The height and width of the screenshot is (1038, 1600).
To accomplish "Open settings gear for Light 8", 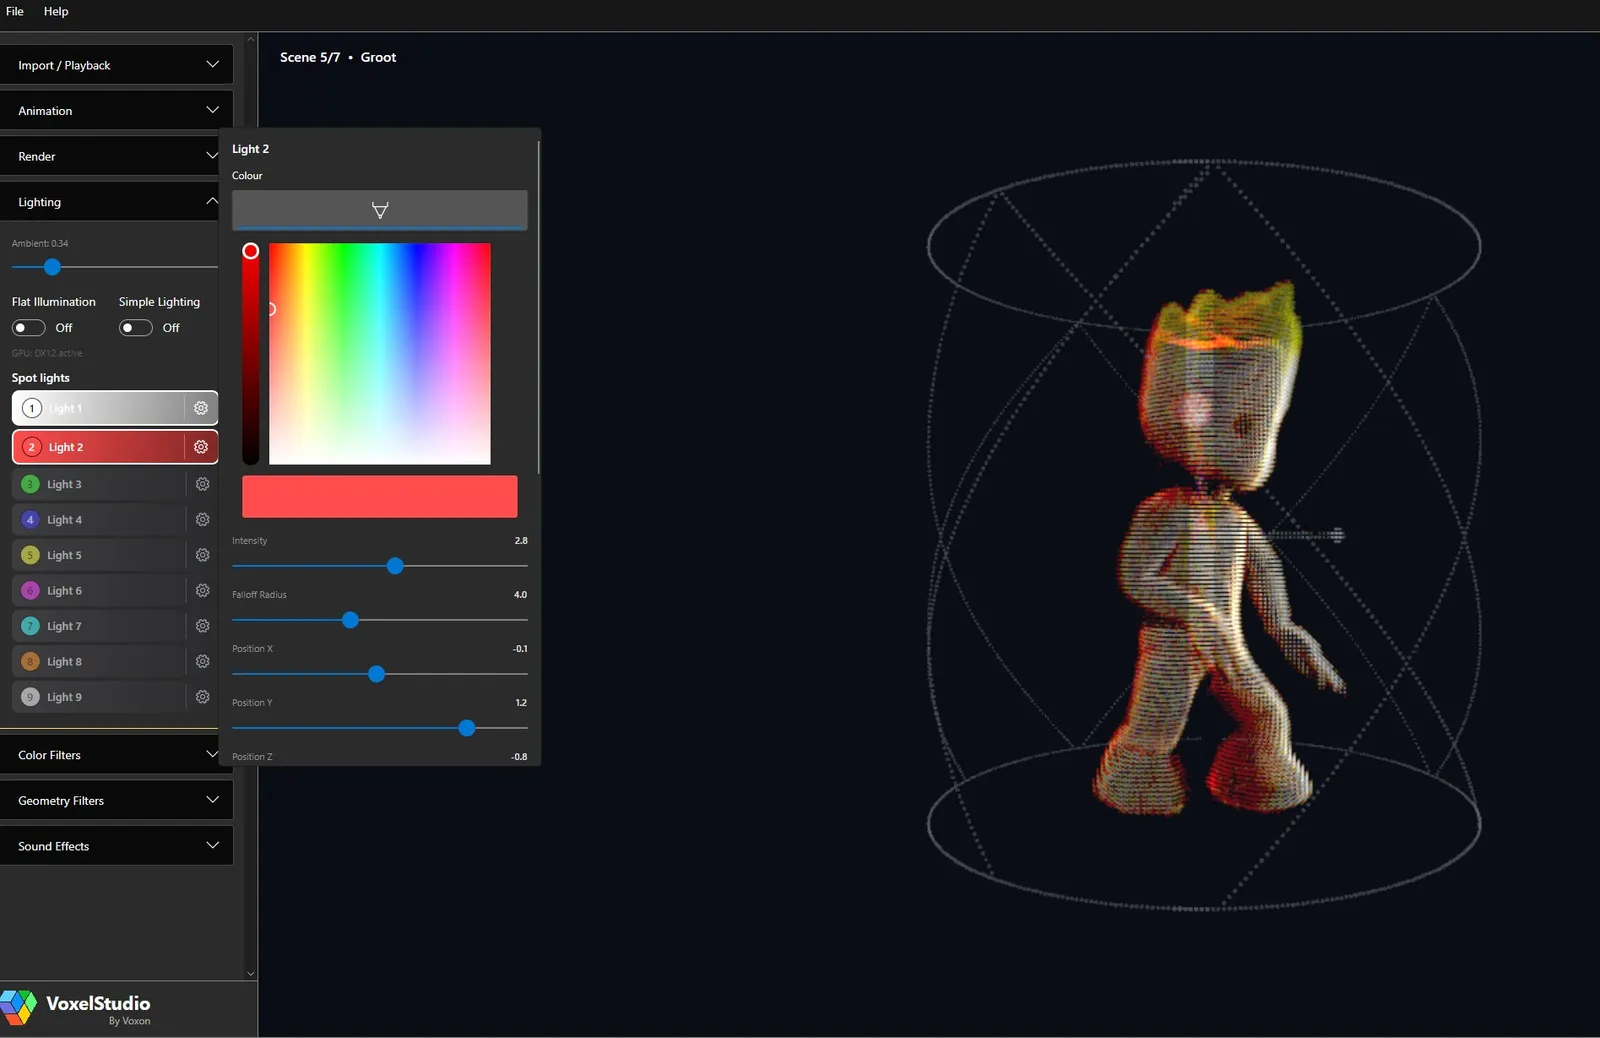I will point(202,662).
